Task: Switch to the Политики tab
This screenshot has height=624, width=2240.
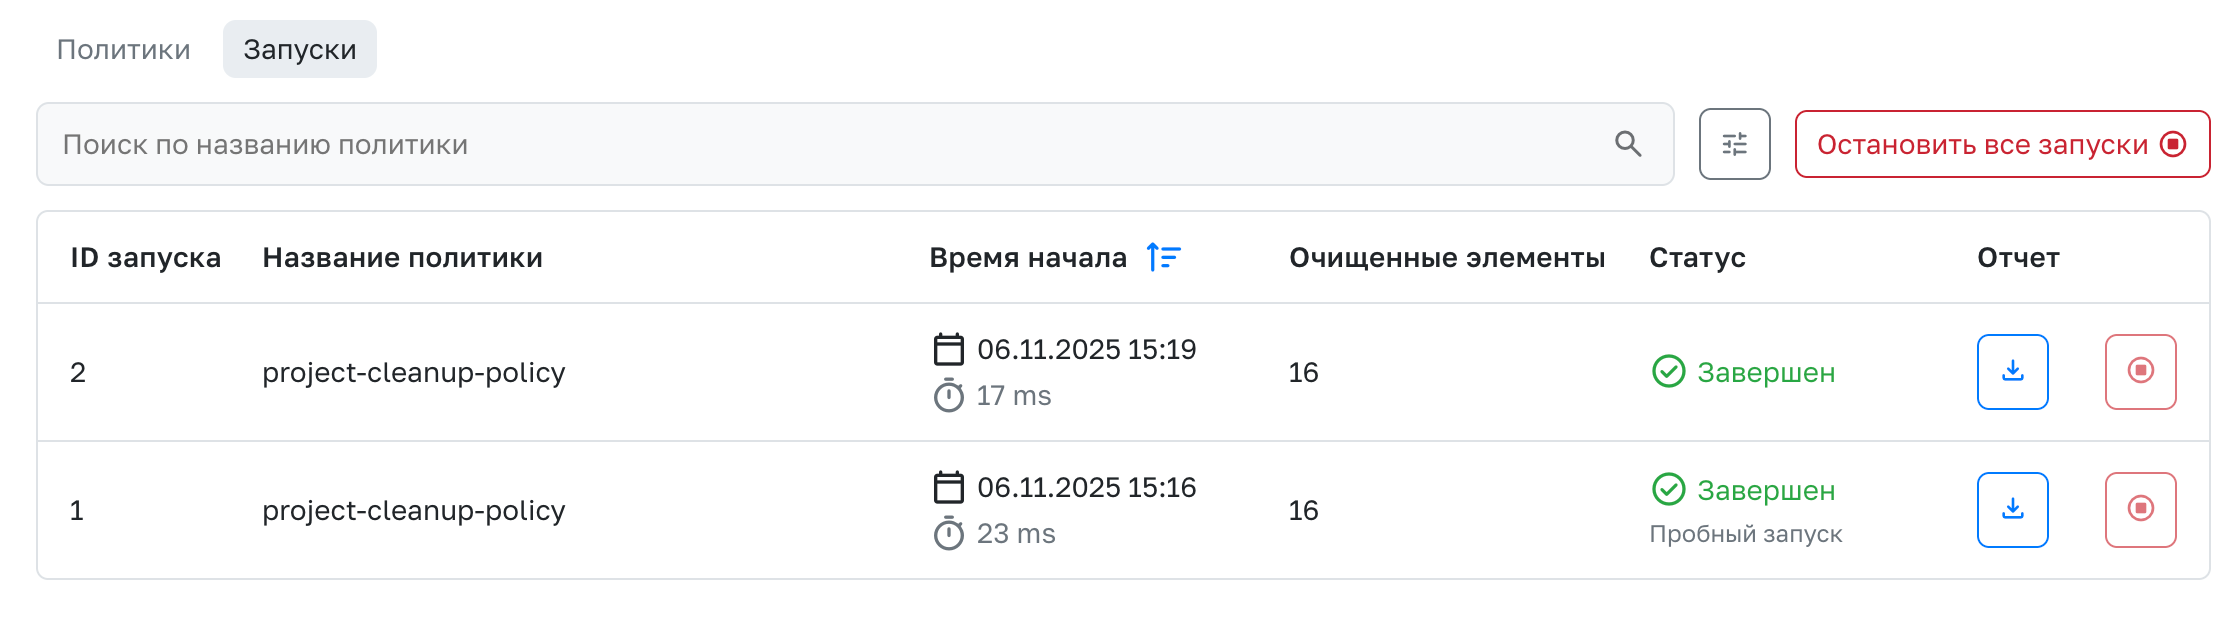Action: (123, 49)
